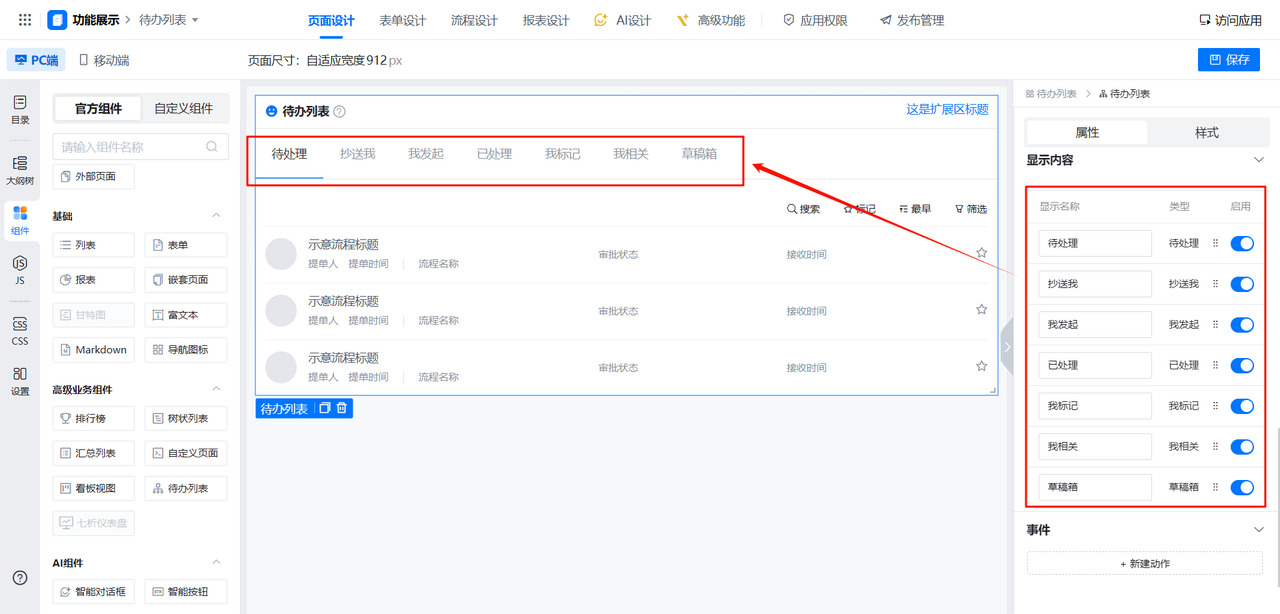Click the component name search field
The height and width of the screenshot is (614, 1280).
point(132,147)
